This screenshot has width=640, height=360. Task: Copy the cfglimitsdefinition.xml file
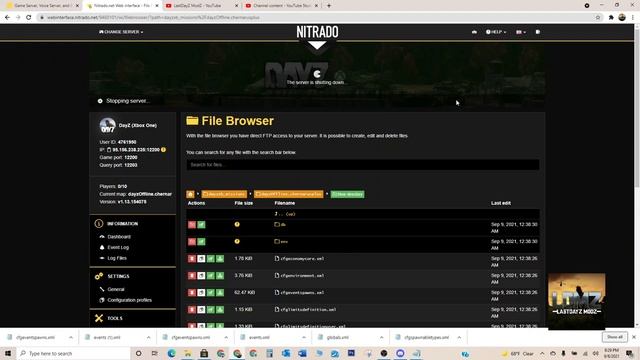click(201, 310)
